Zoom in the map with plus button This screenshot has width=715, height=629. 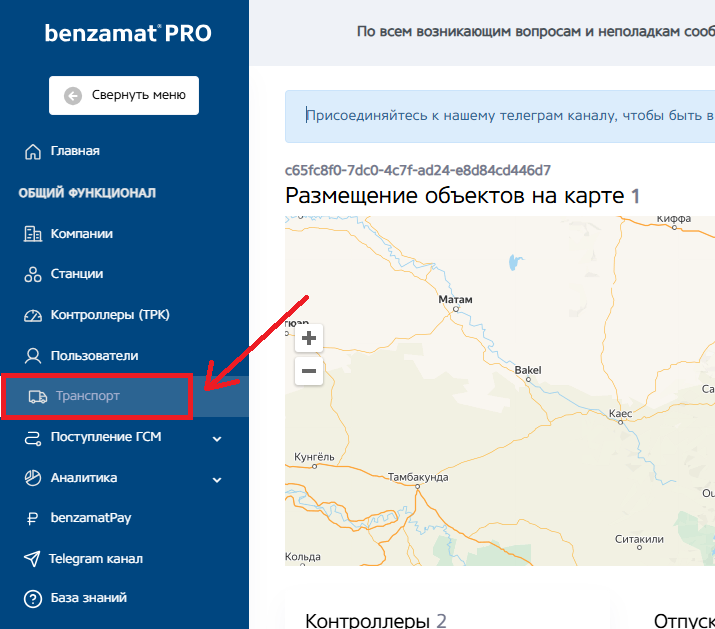(x=309, y=338)
